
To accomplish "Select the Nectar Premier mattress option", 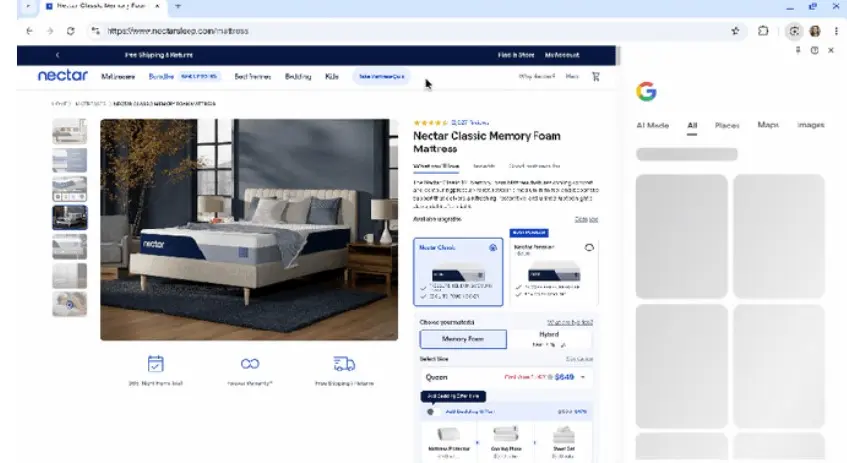I will 554,272.
